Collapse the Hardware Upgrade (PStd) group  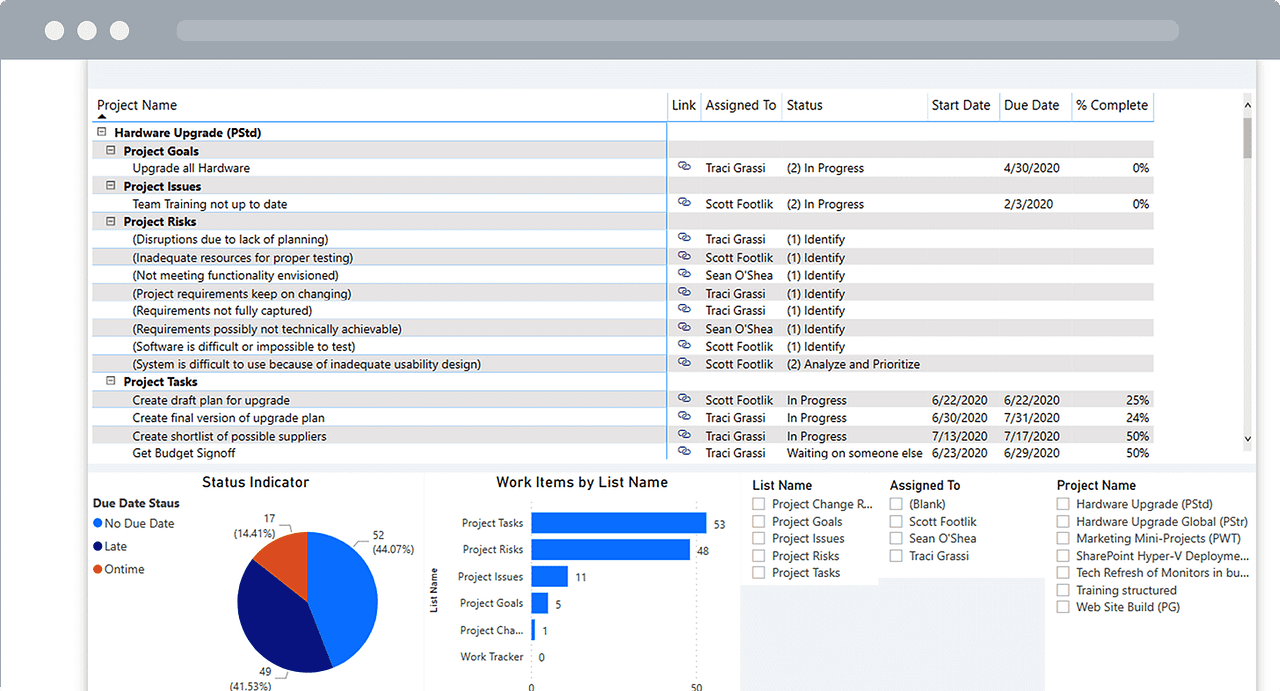(101, 132)
